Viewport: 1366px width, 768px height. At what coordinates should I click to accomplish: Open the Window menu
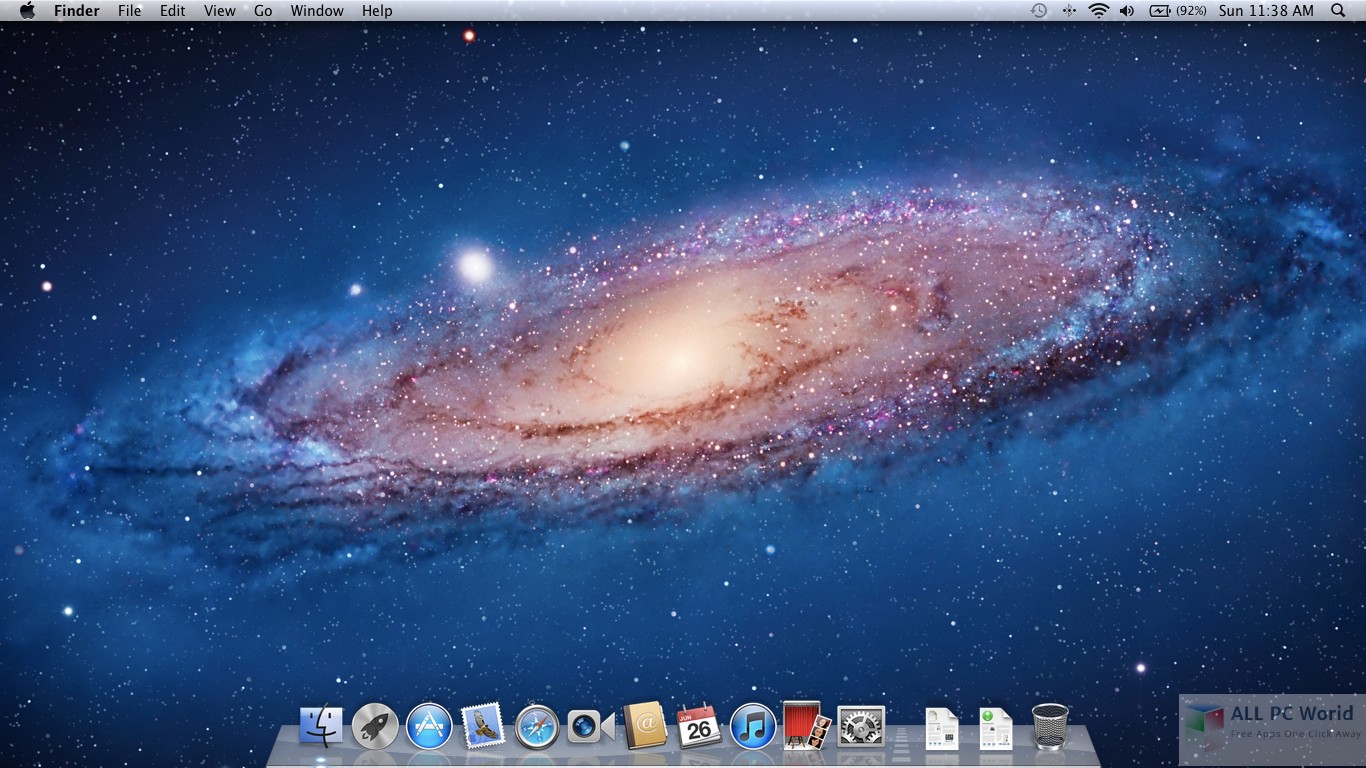click(x=317, y=11)
